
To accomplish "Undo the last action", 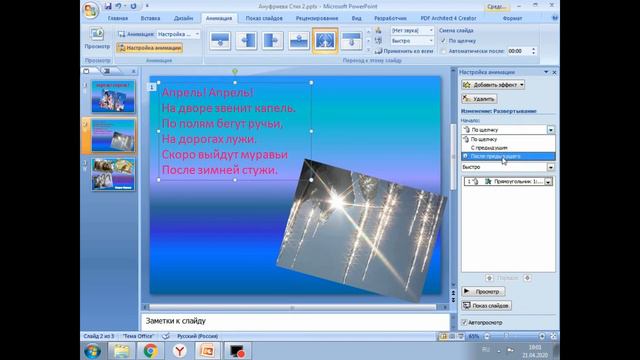I will (x=118, y=6).
